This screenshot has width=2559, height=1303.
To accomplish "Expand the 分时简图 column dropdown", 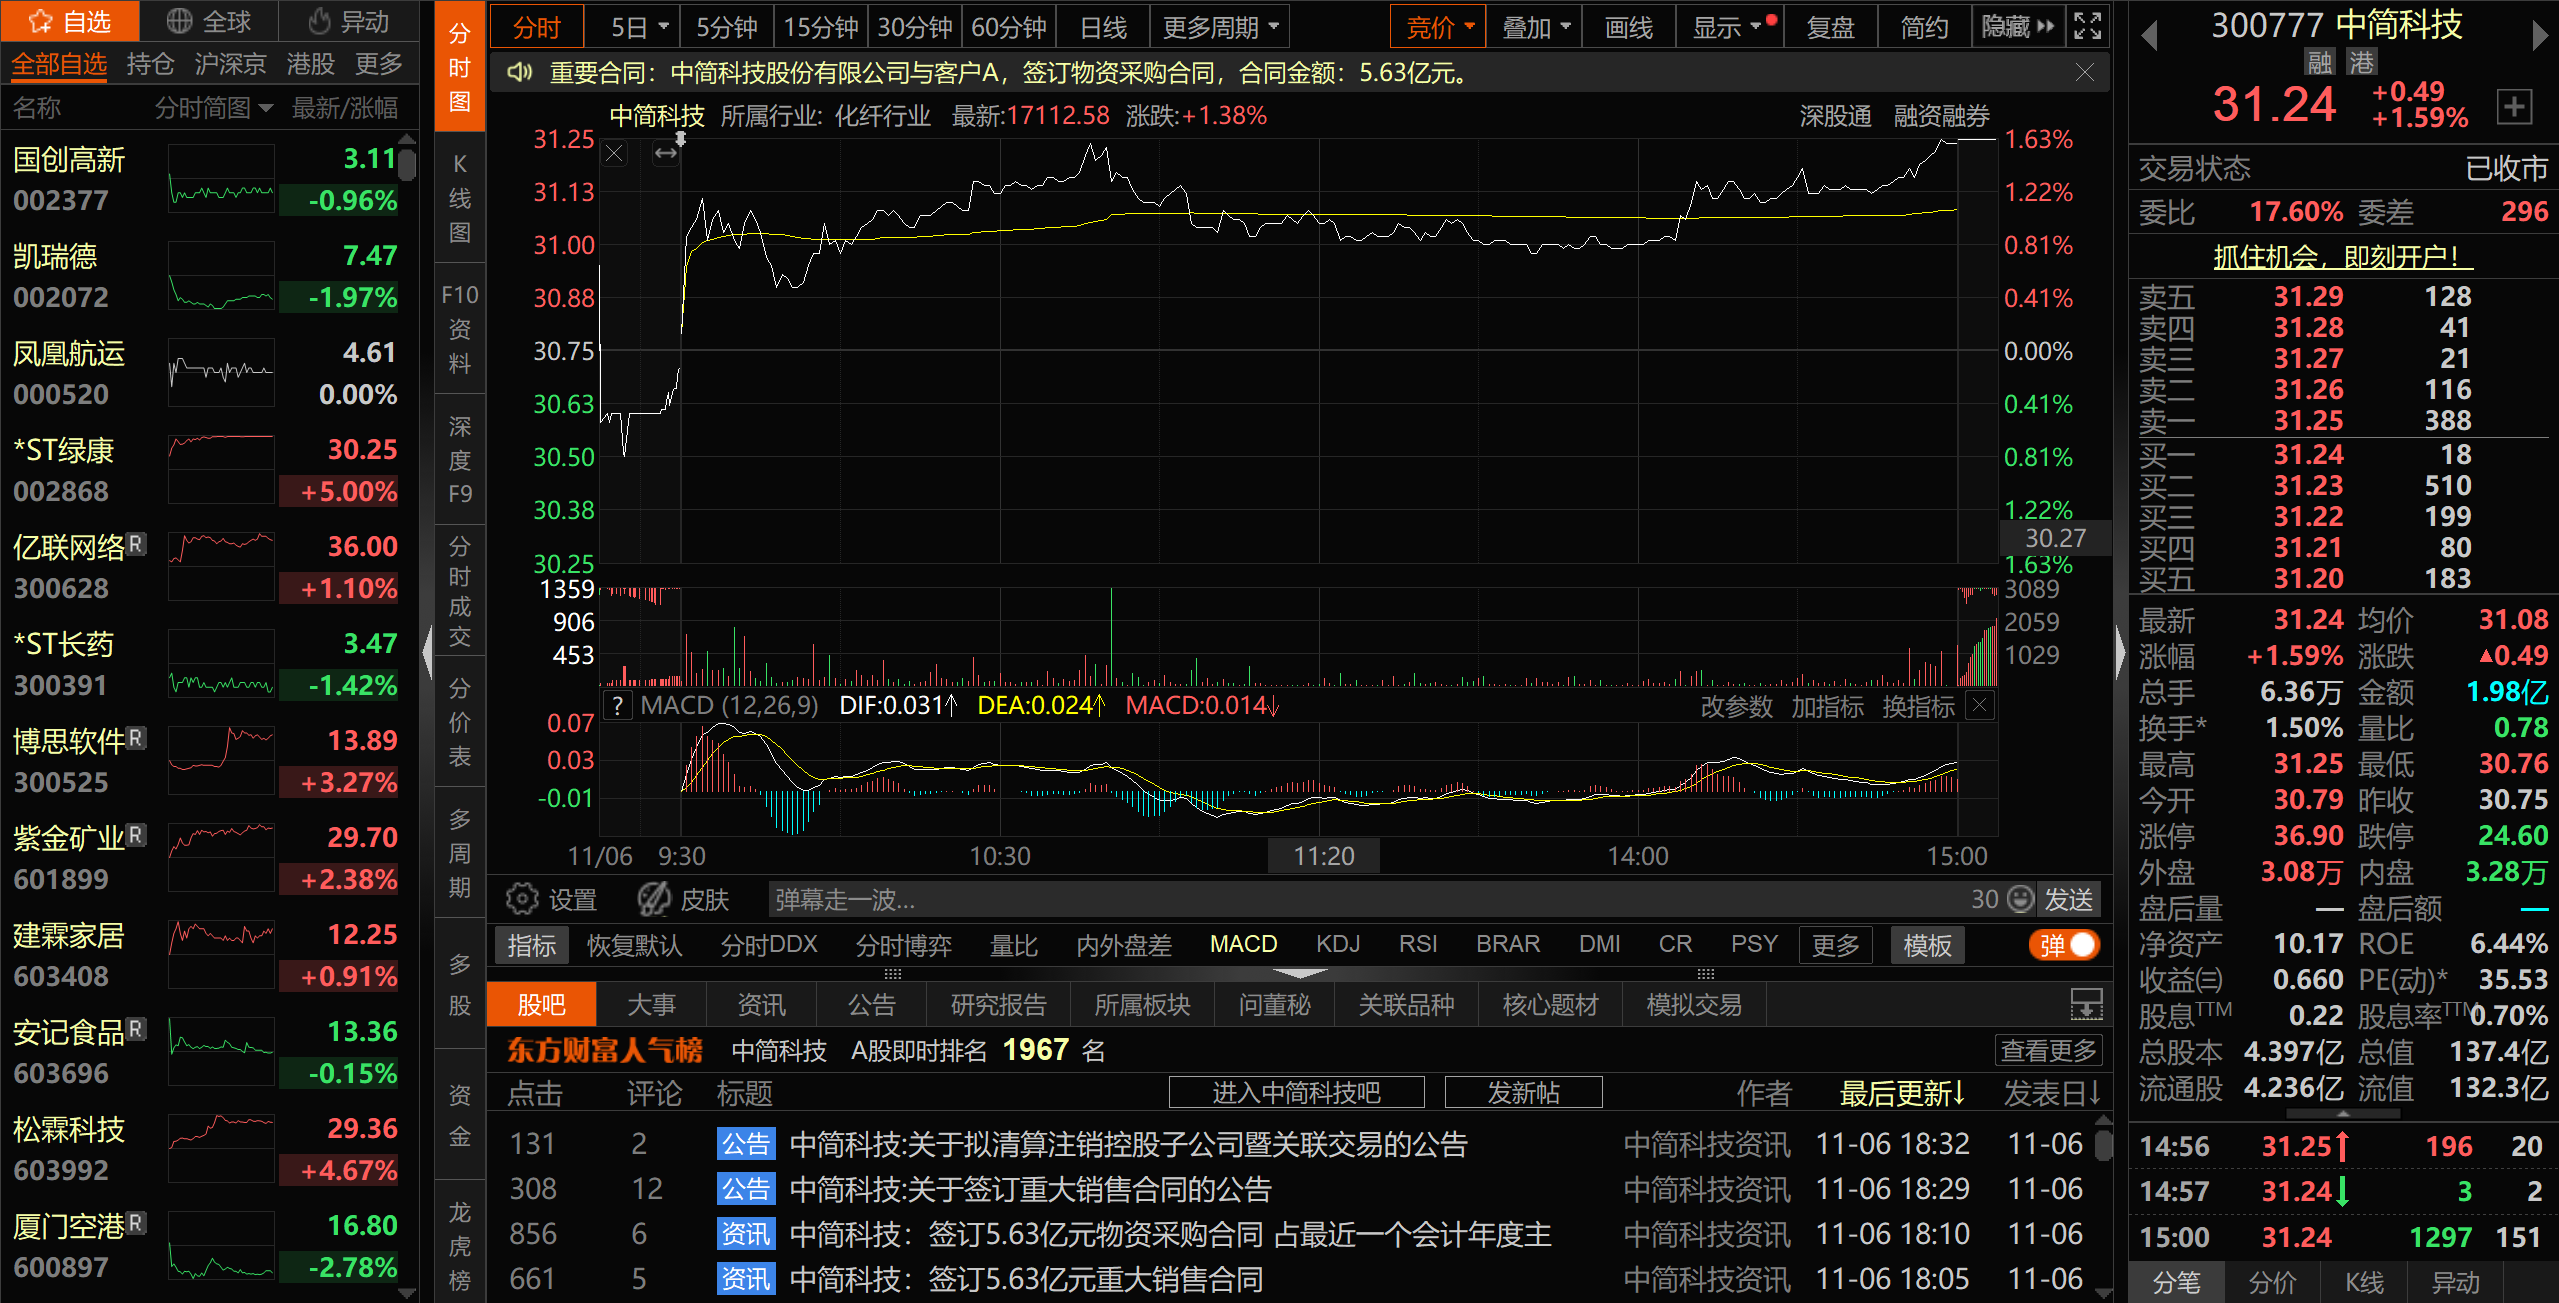I will coord(214,107).
